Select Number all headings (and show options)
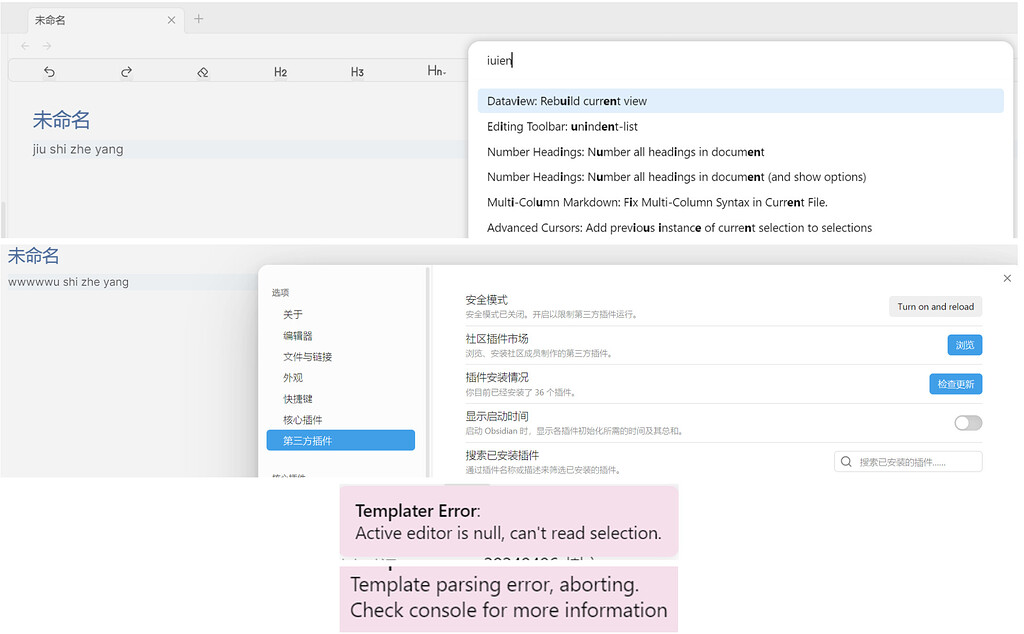 pyautogui.click(x=741, y=177)
